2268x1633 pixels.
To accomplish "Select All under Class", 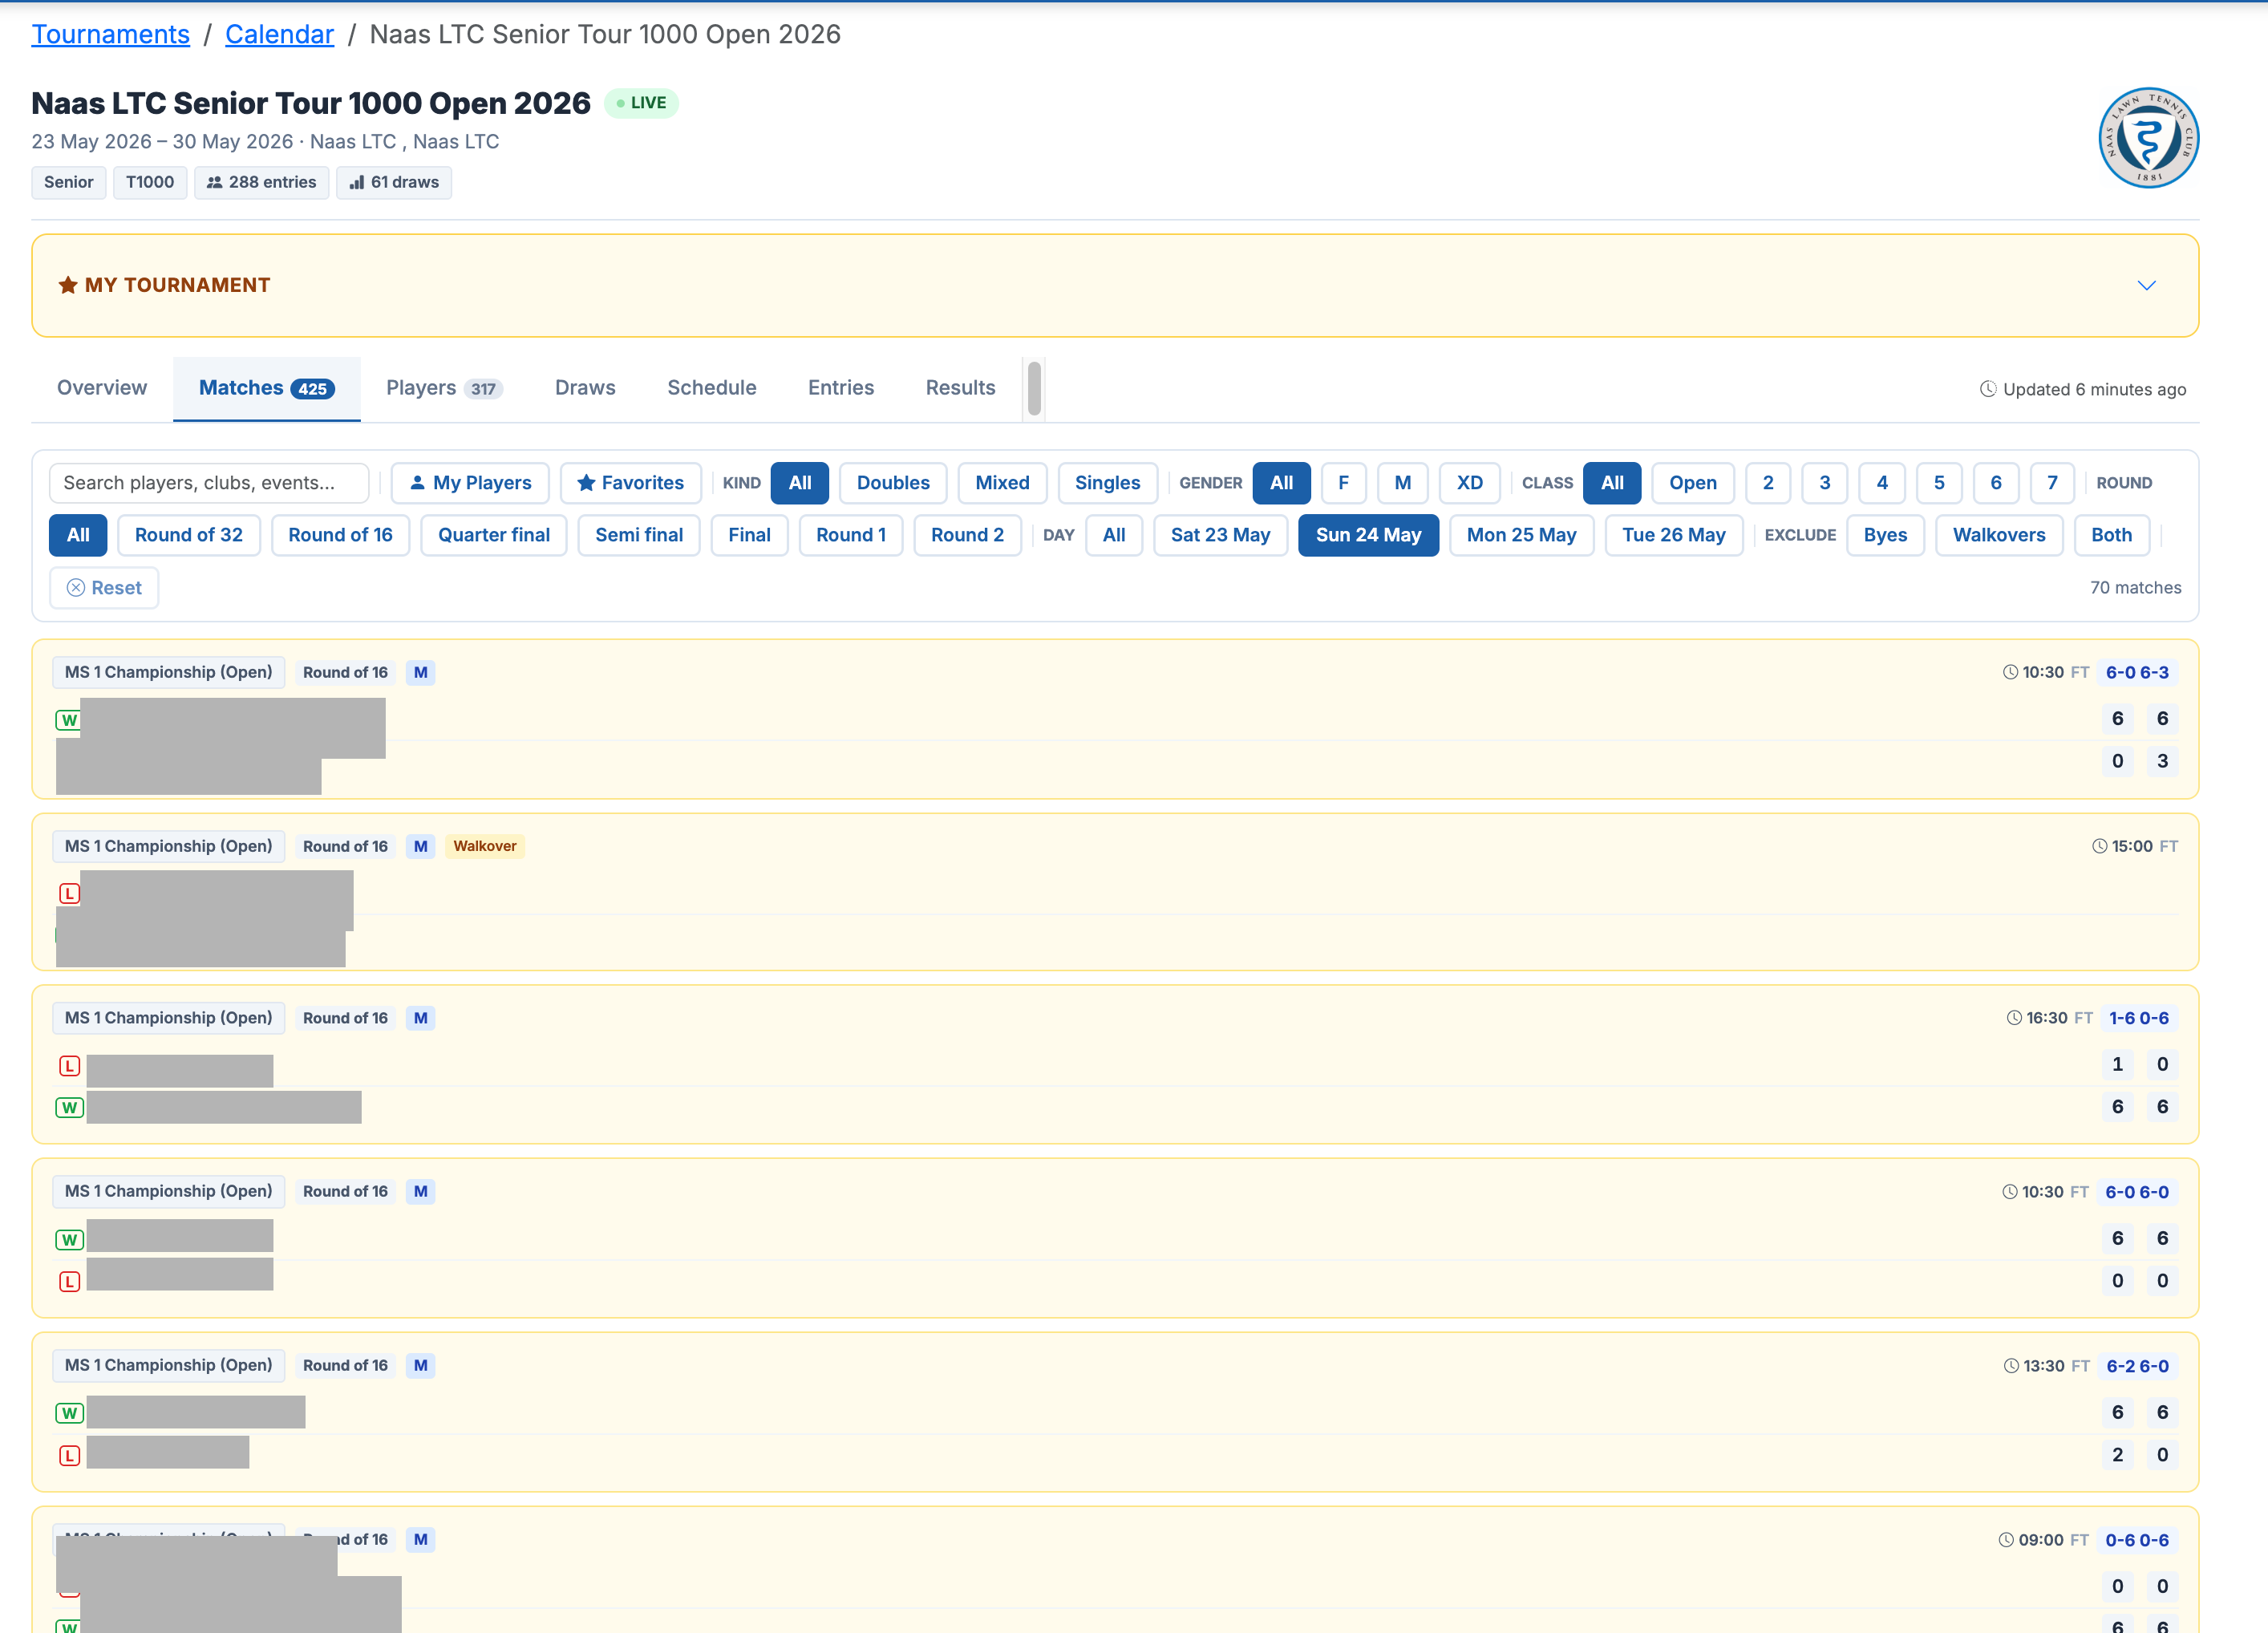I will click(1612, 483).
